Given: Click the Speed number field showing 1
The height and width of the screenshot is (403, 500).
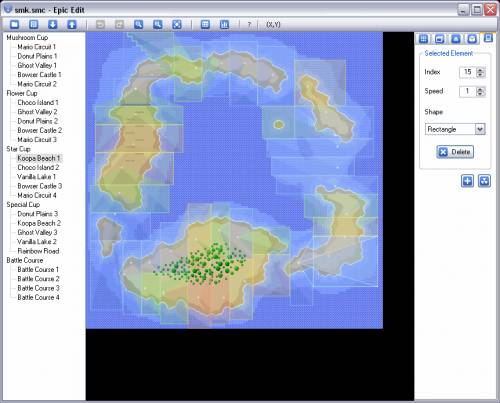Looking at the screenshot, I should [x=468, y=91].
